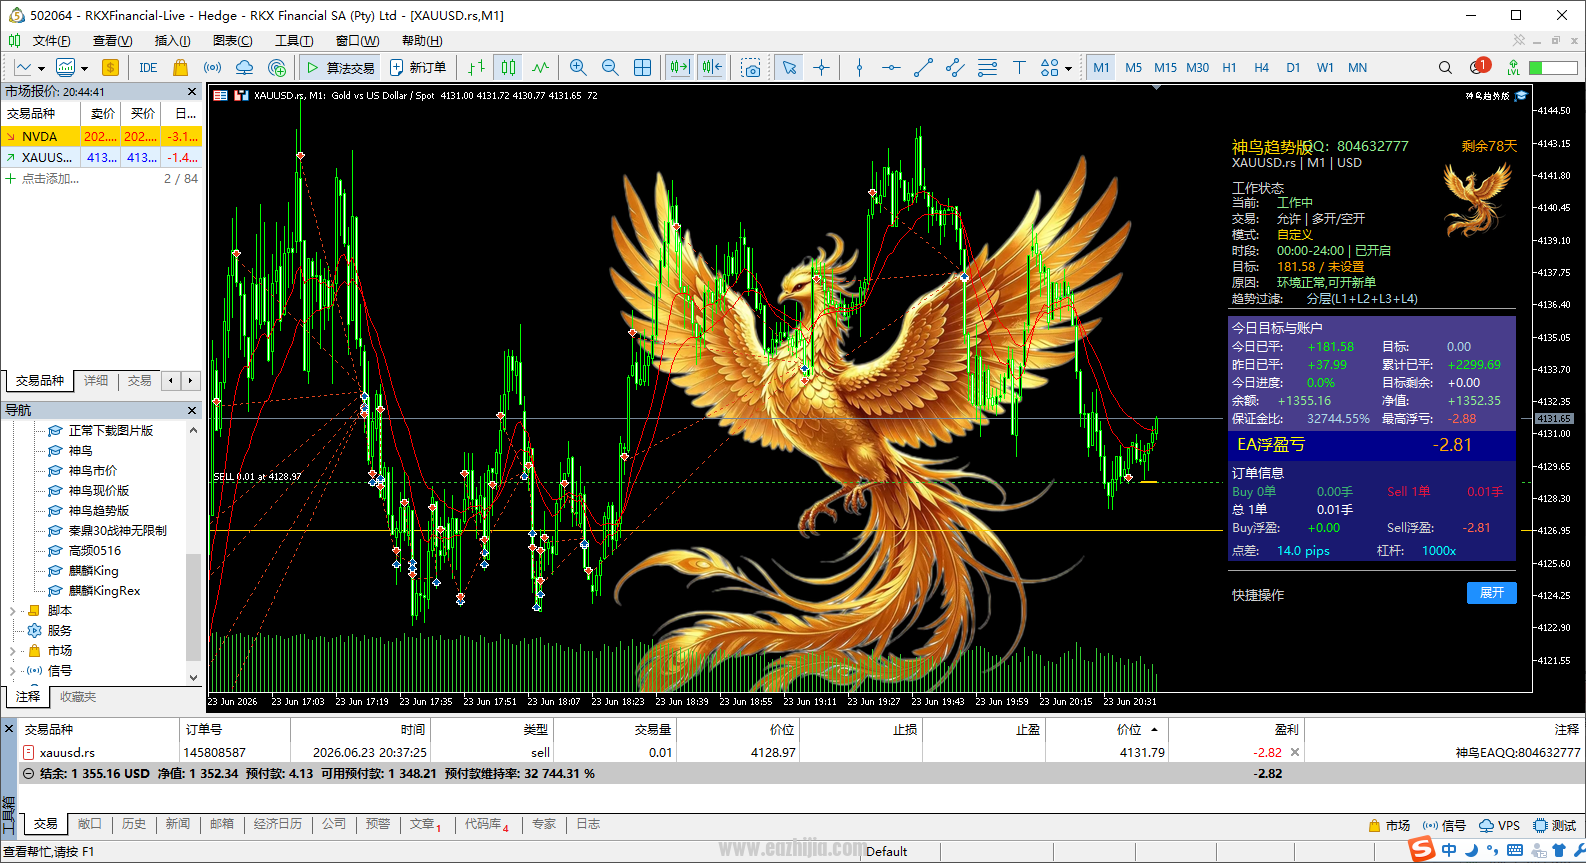Click 点击添加 to add a symbol

tap(50, 179)
